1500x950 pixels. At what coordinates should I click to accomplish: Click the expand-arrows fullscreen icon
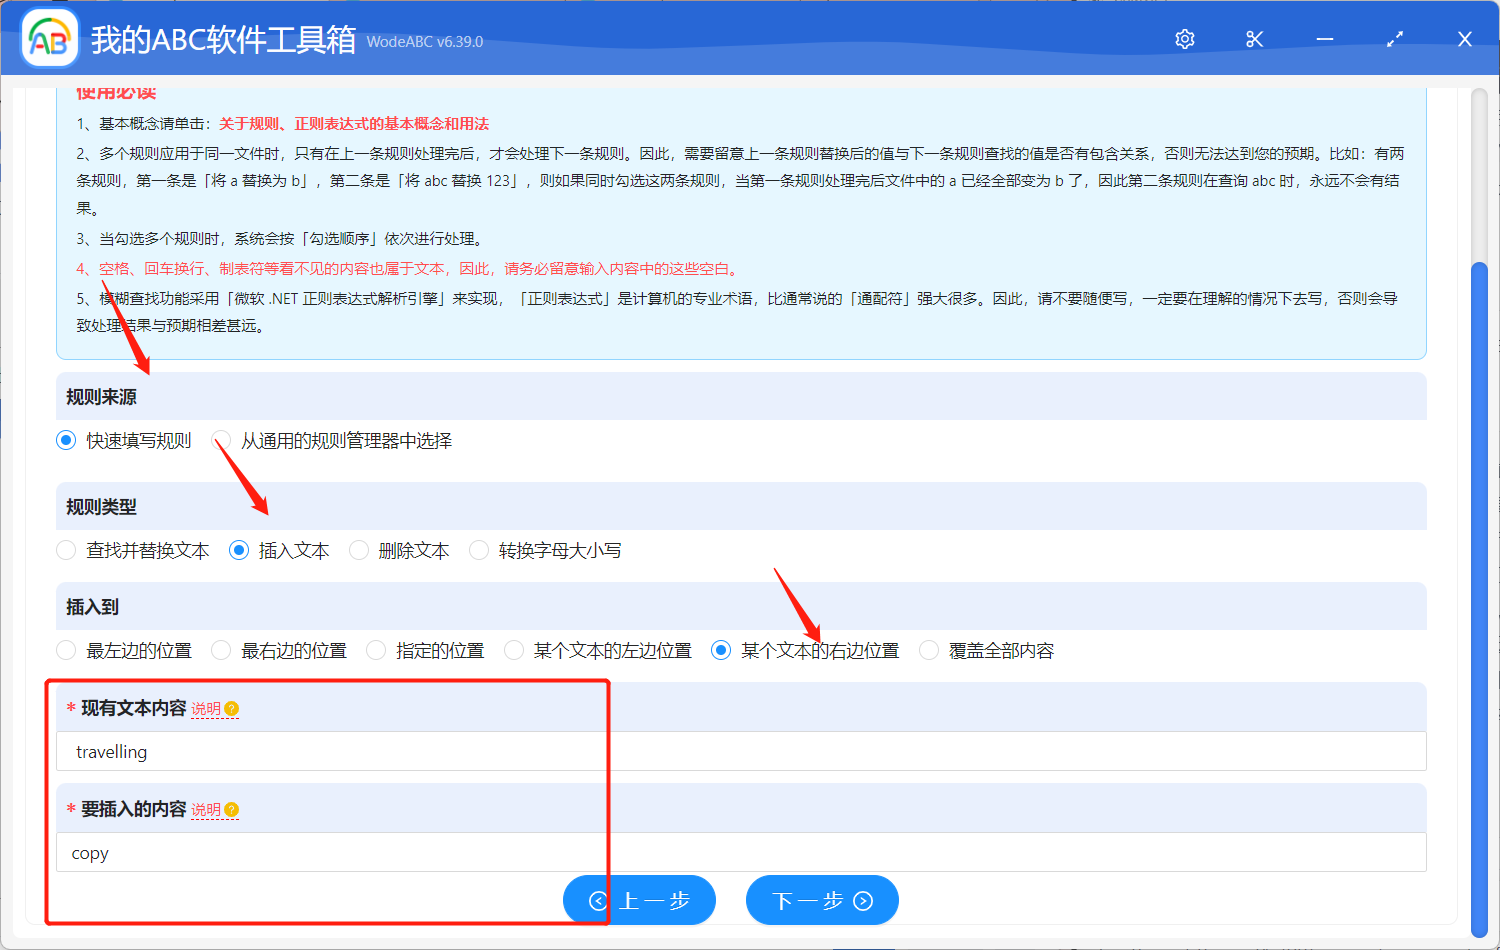[x=1395, y=39]
